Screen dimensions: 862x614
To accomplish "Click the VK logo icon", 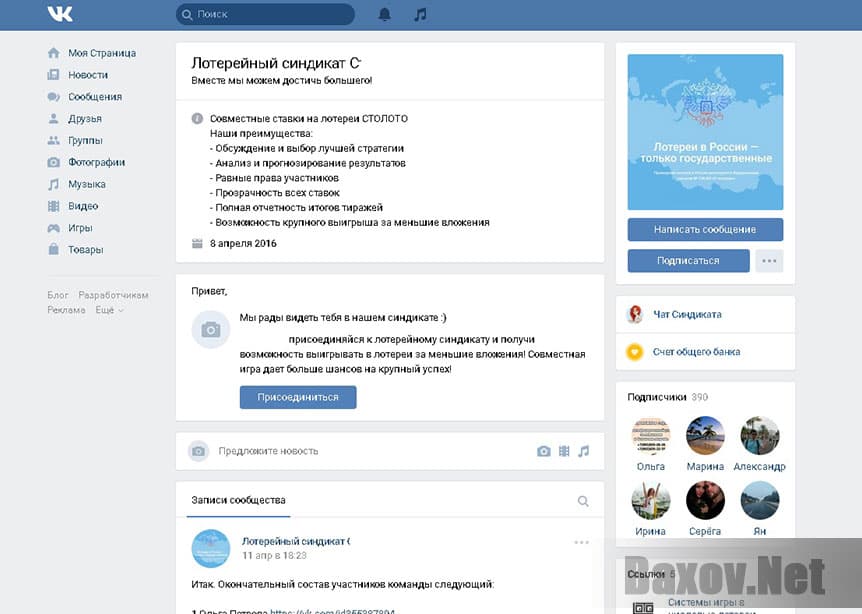I will coord(59,14).
